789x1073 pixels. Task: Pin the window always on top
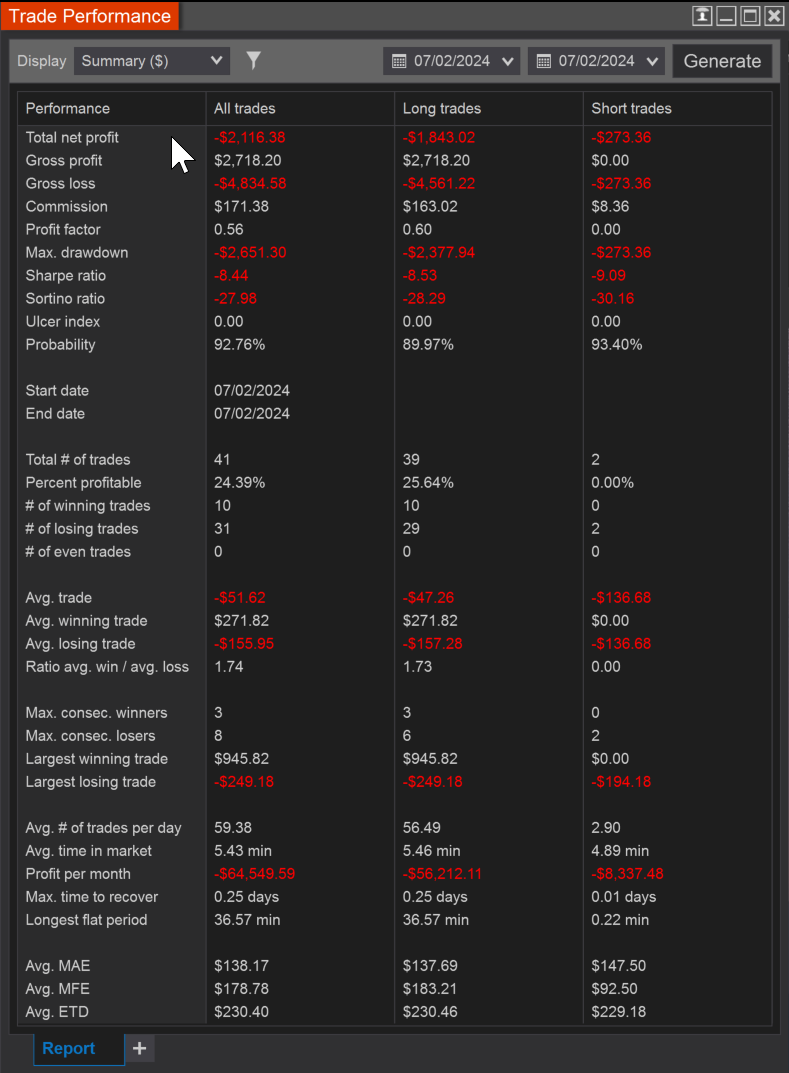pos(702,16)
